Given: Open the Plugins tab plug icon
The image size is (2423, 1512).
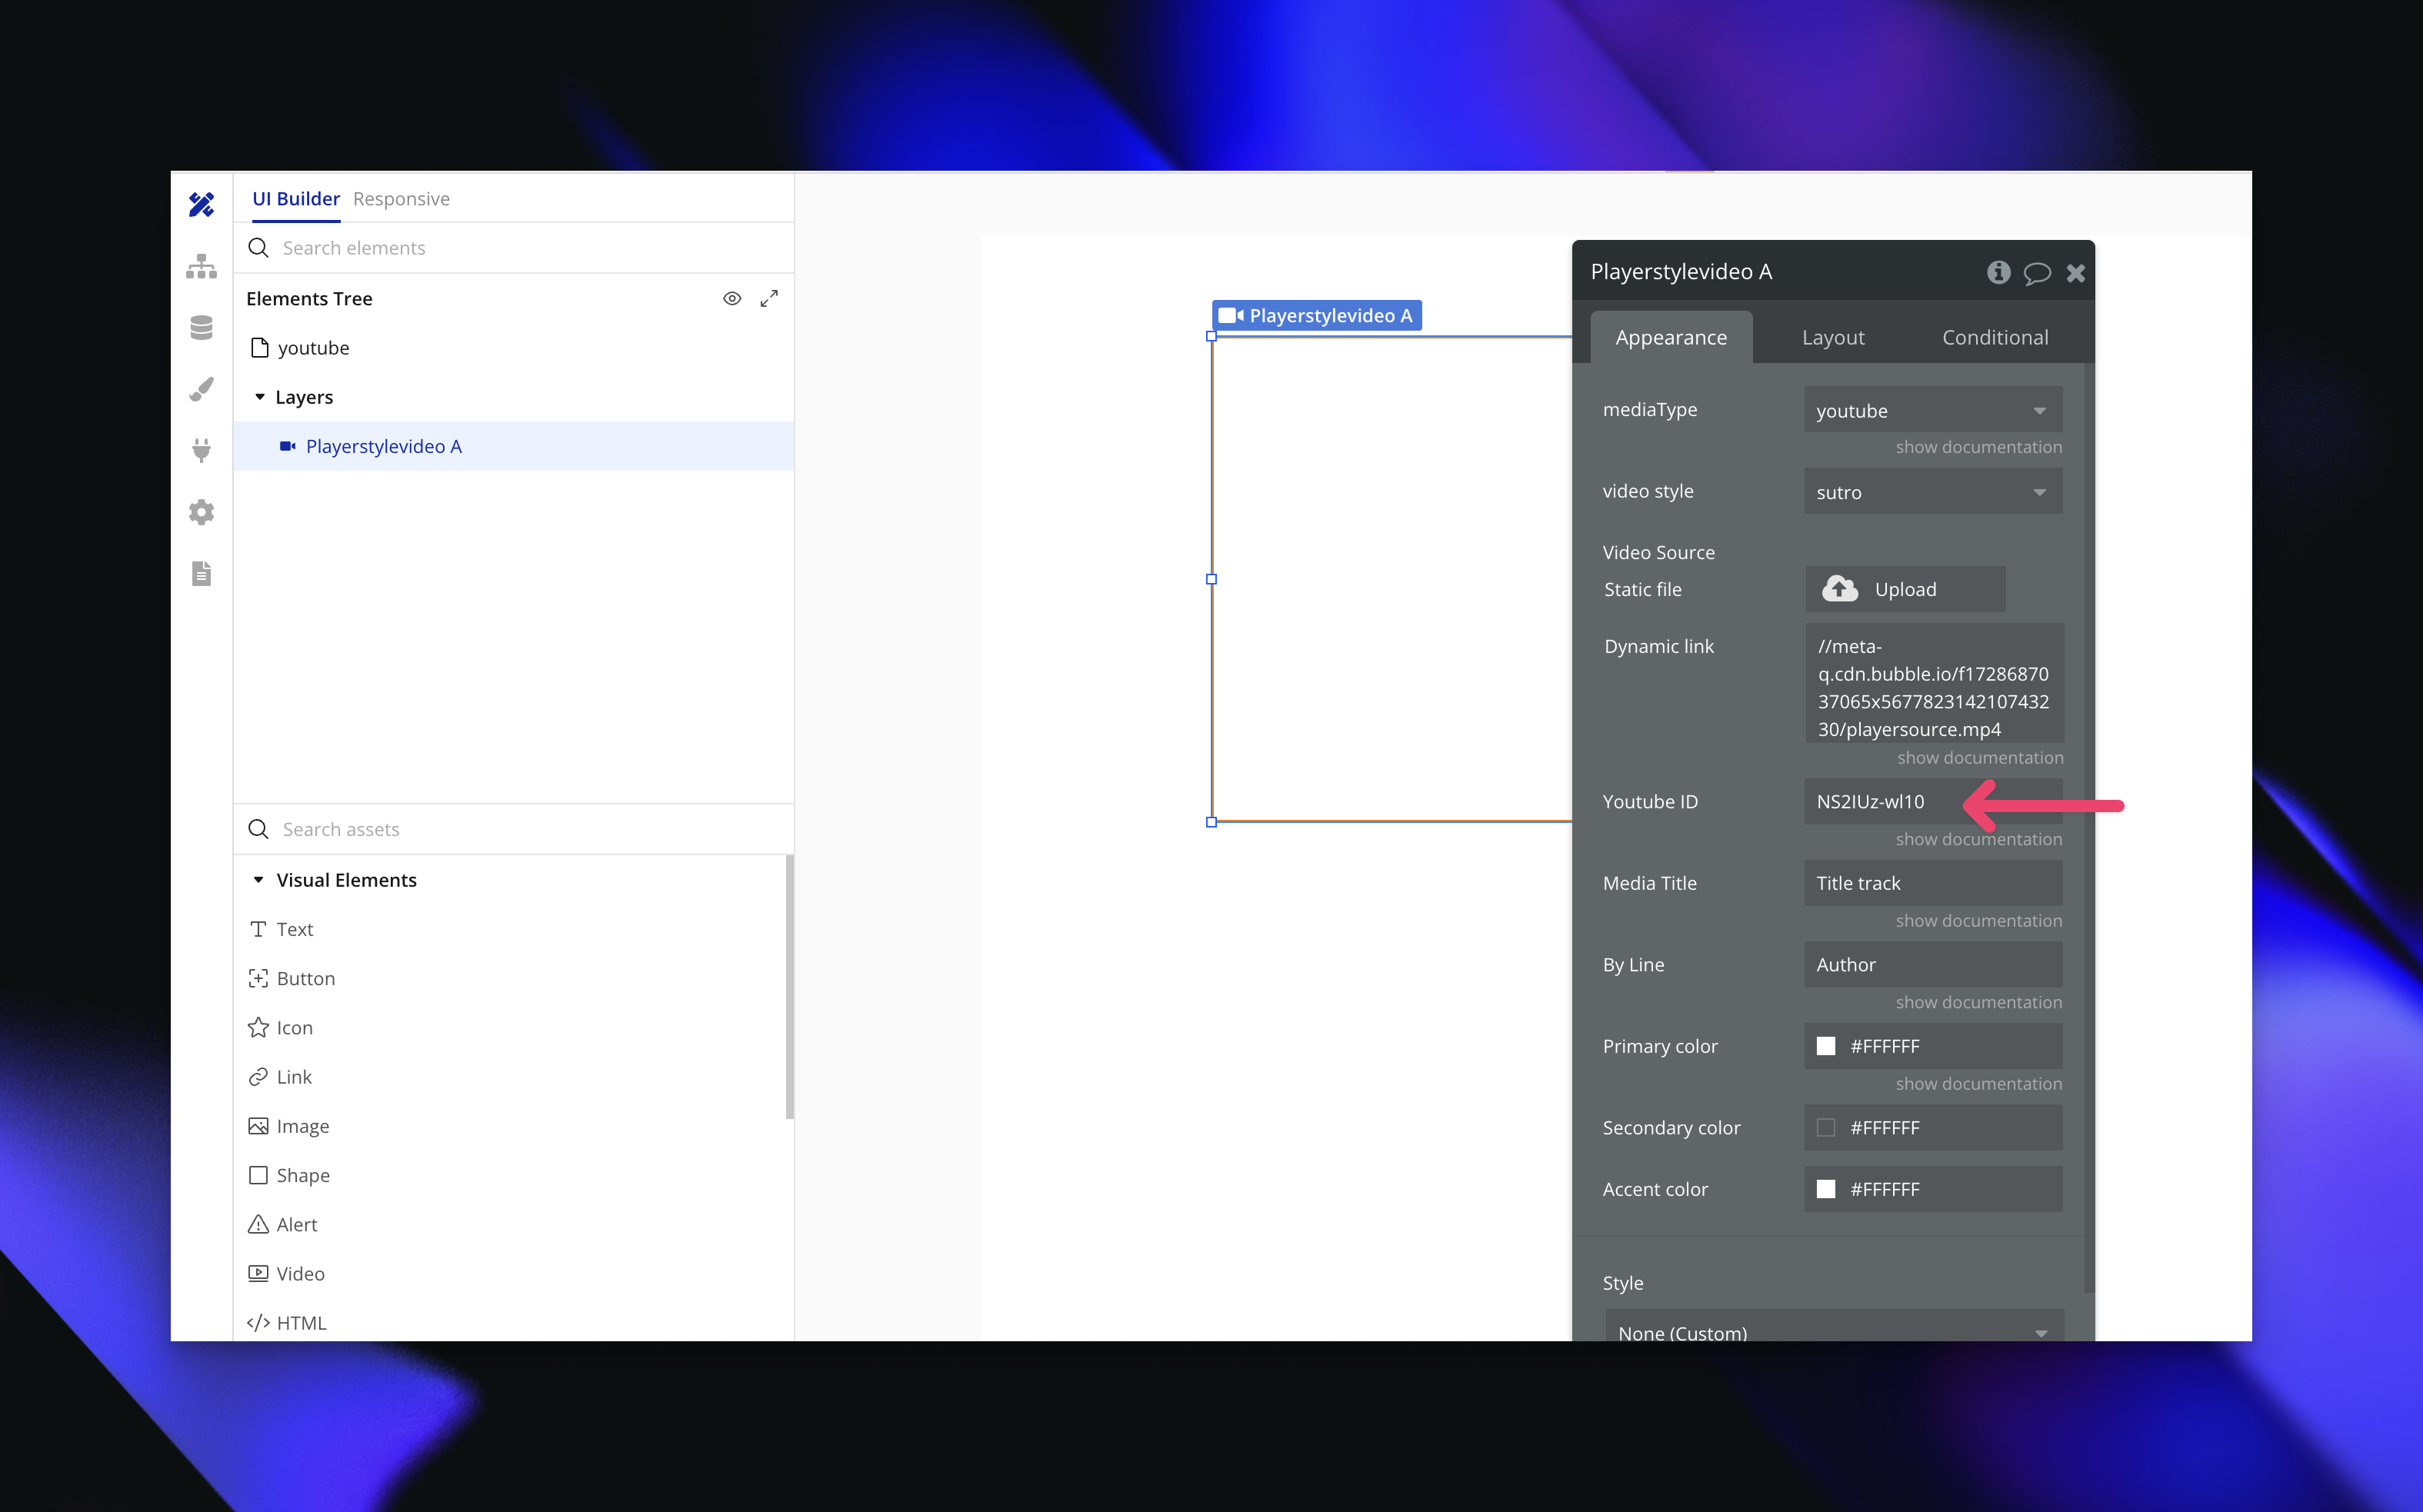Looking at the screenshot, I should click(x=201, y=451).
